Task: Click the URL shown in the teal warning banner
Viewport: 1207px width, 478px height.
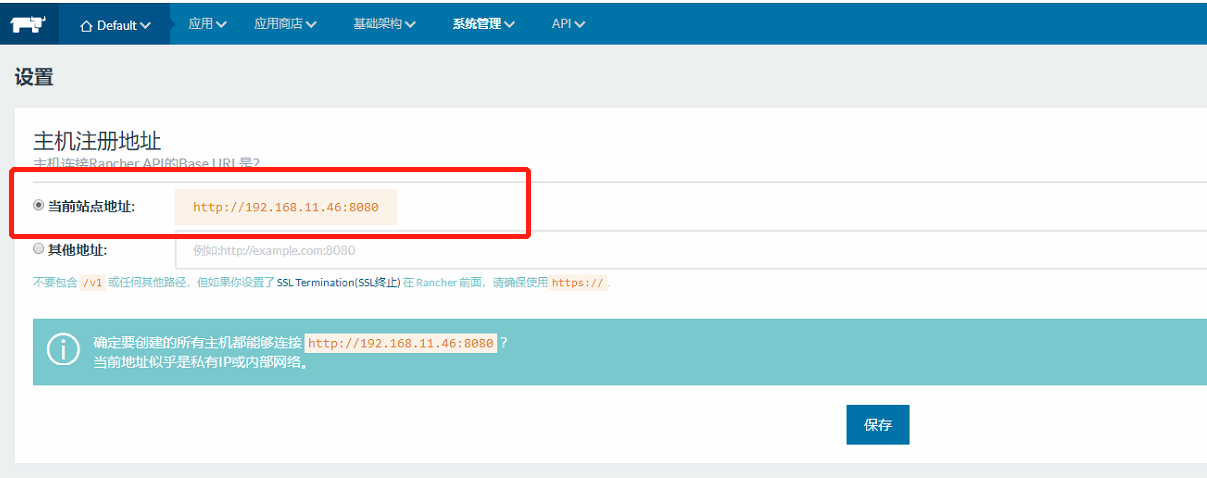Action: [x=400, y=343]
